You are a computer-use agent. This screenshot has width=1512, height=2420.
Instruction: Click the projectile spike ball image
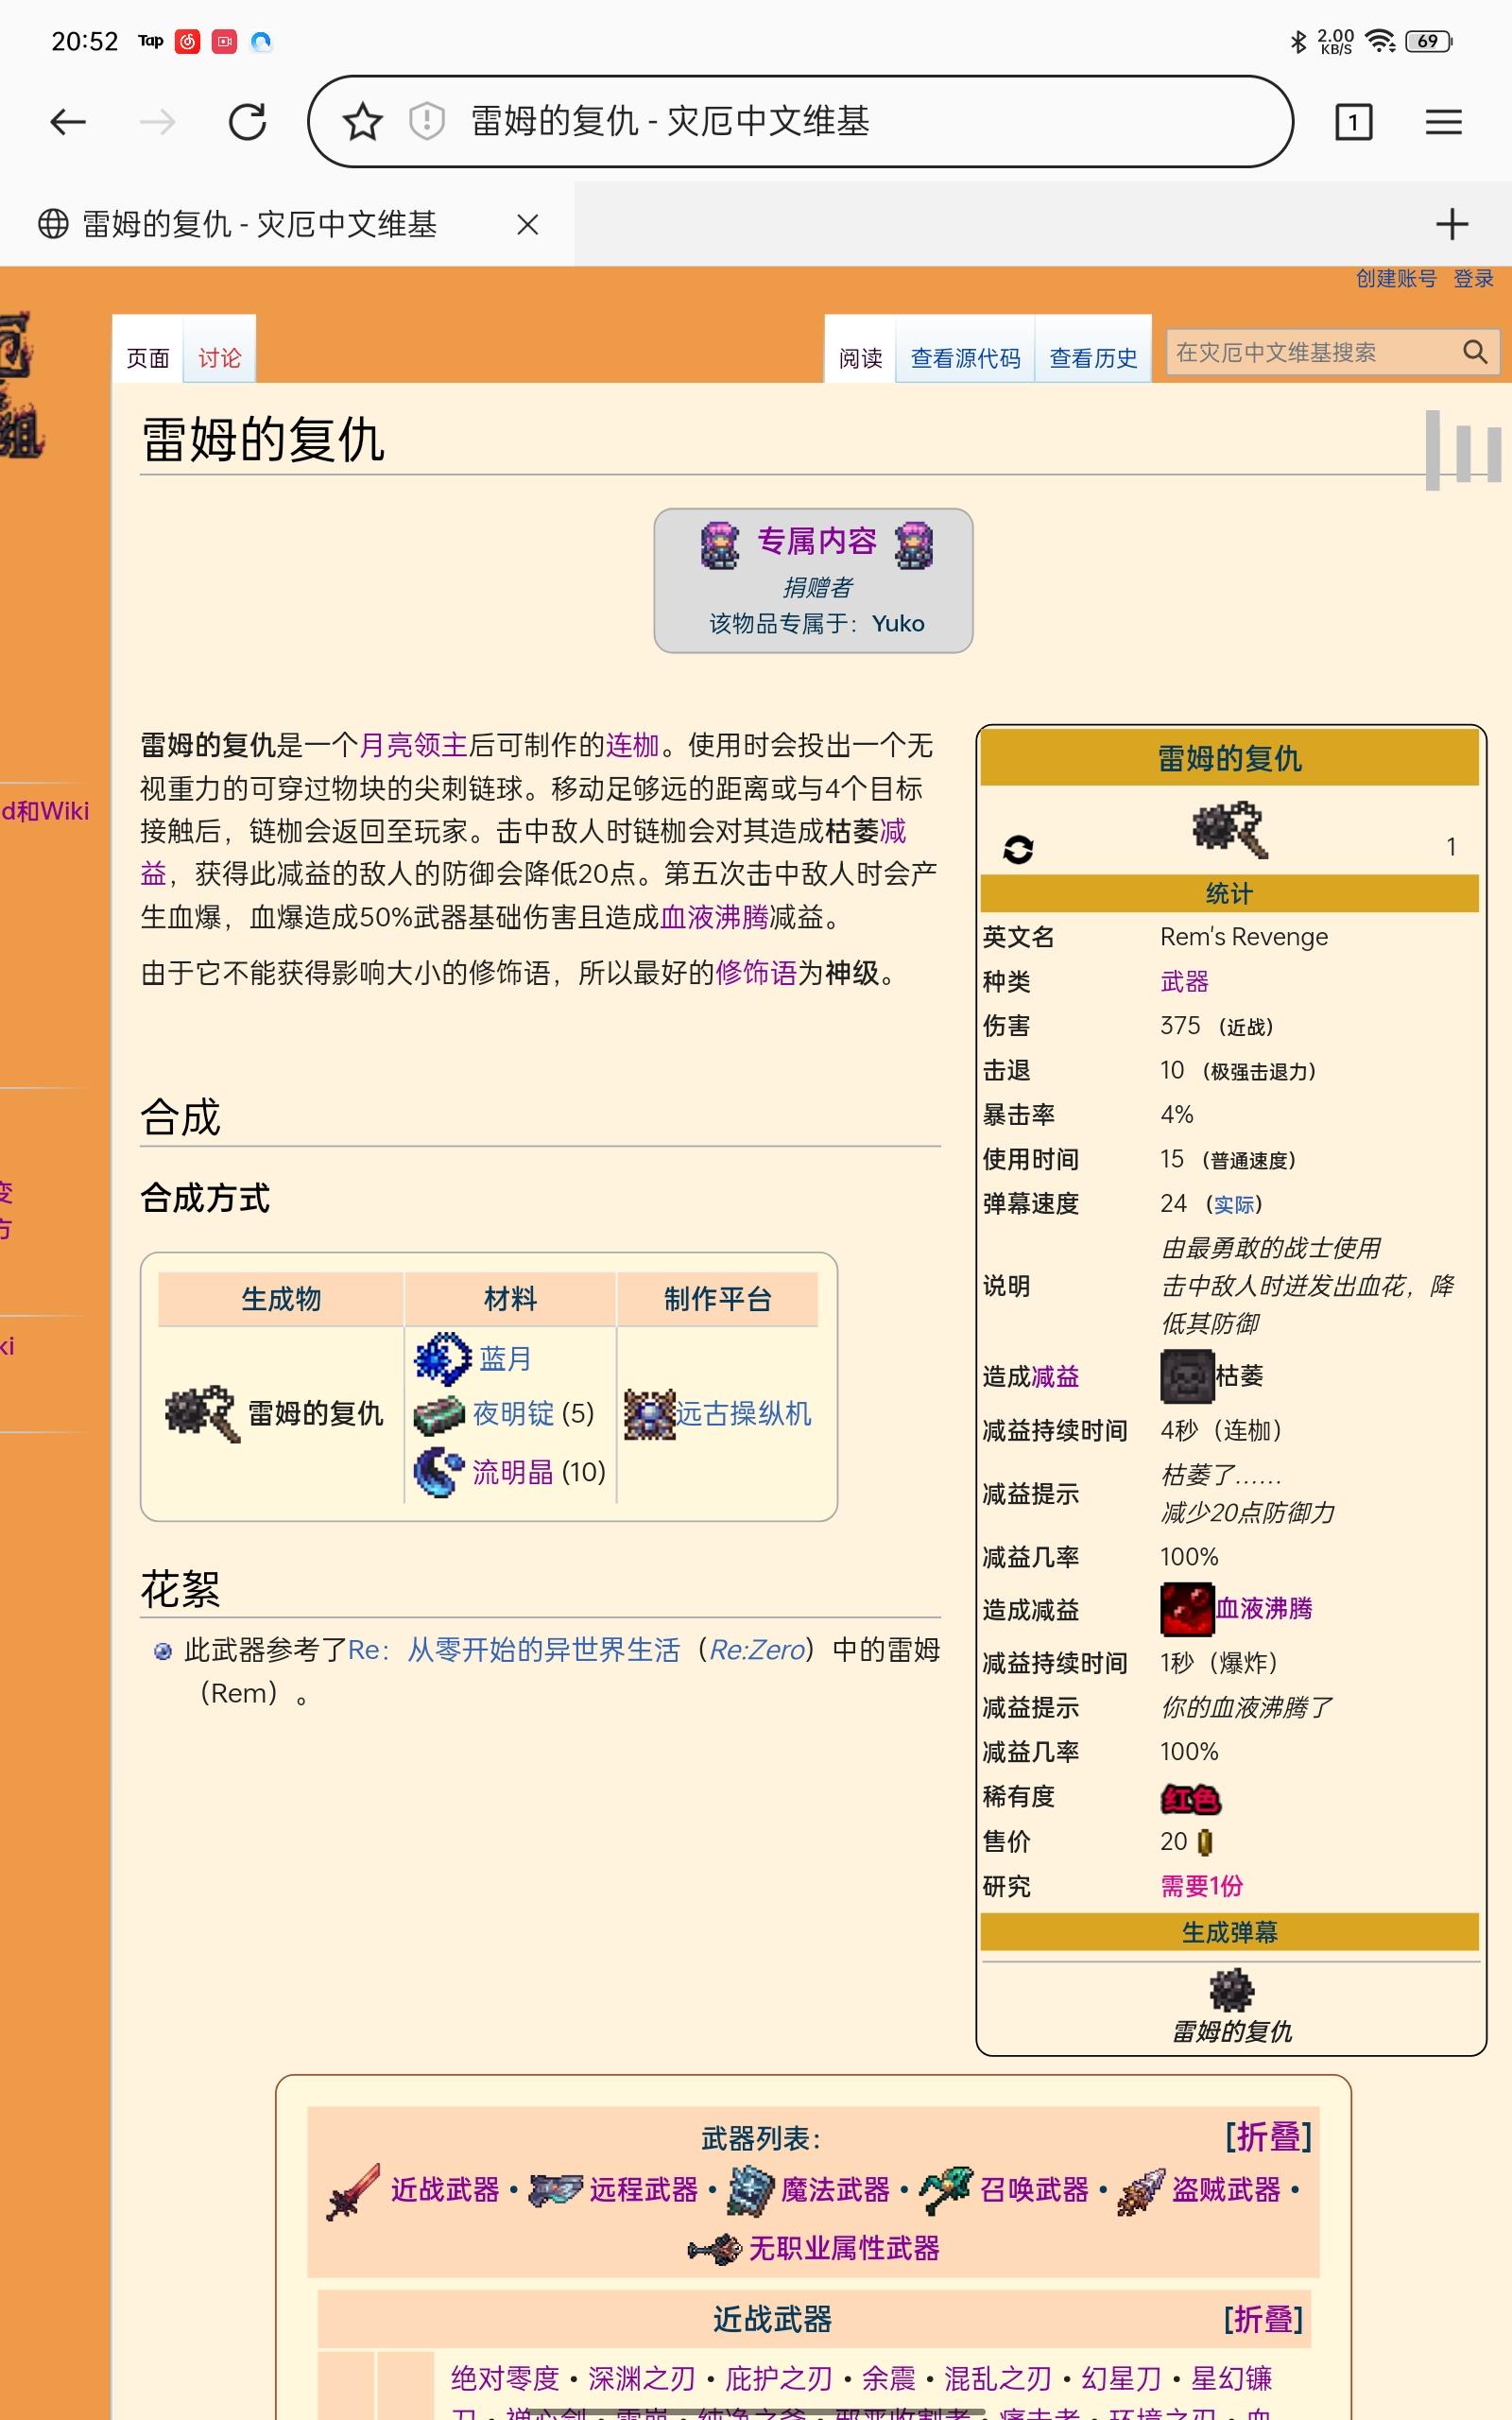click(1231, 1990)
